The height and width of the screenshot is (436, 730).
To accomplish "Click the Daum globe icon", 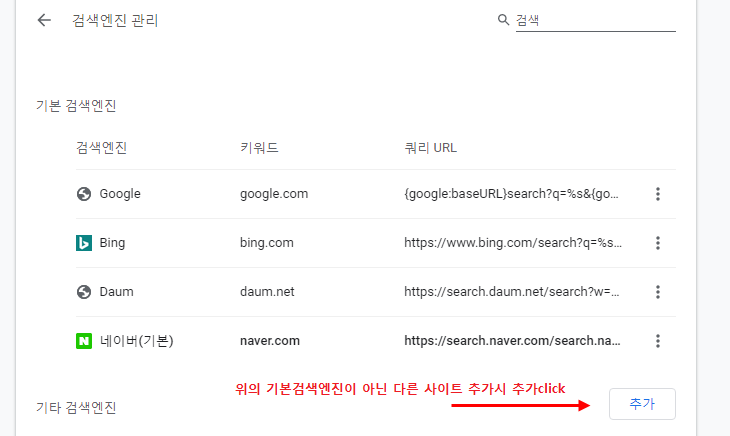I will pos(84,292).
